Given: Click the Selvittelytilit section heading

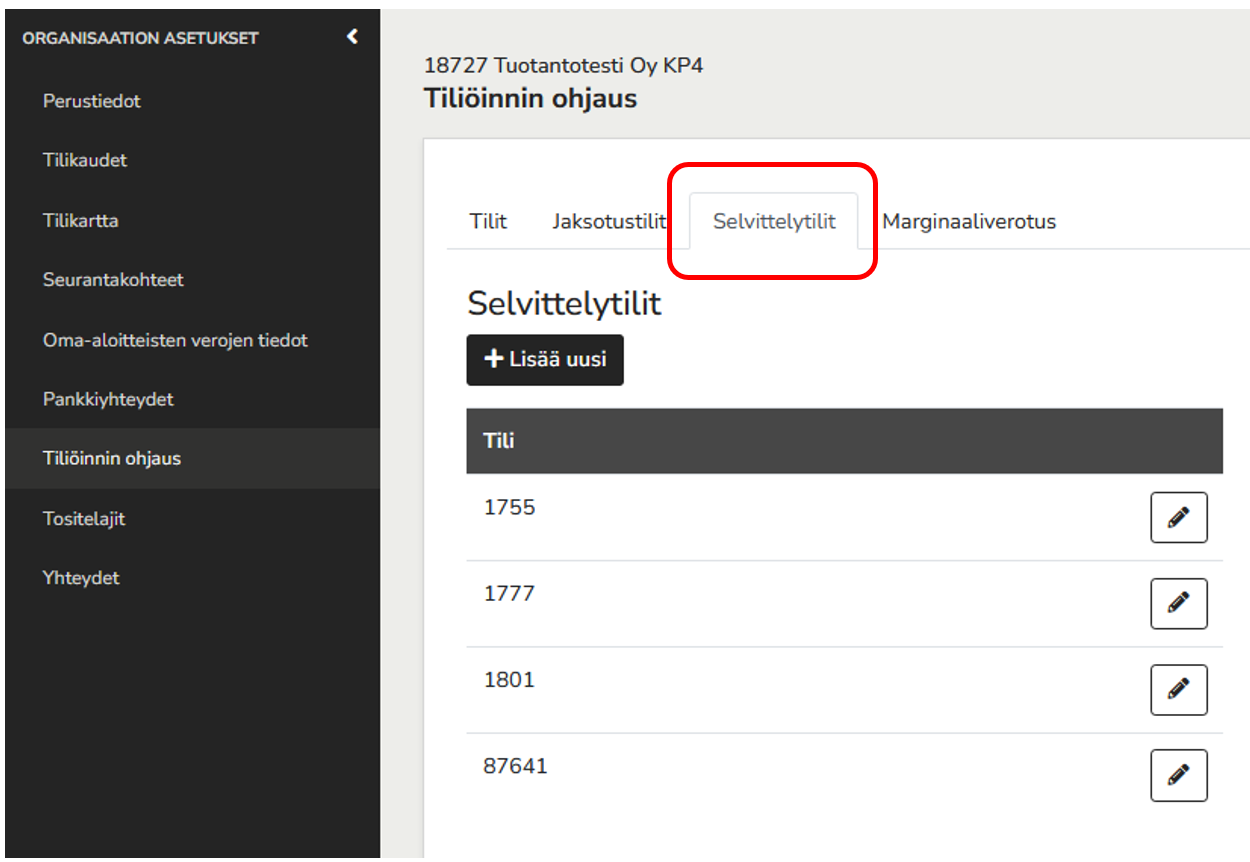Looking at the screenshot, I should pyautogui.click(x=564, y=303).
